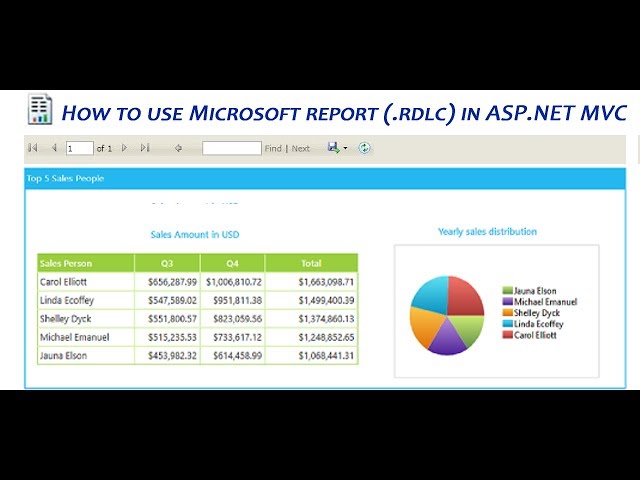Click the report document icon beside the title
The width and height of the screenshot is (640, 480).
pos(40,109)
